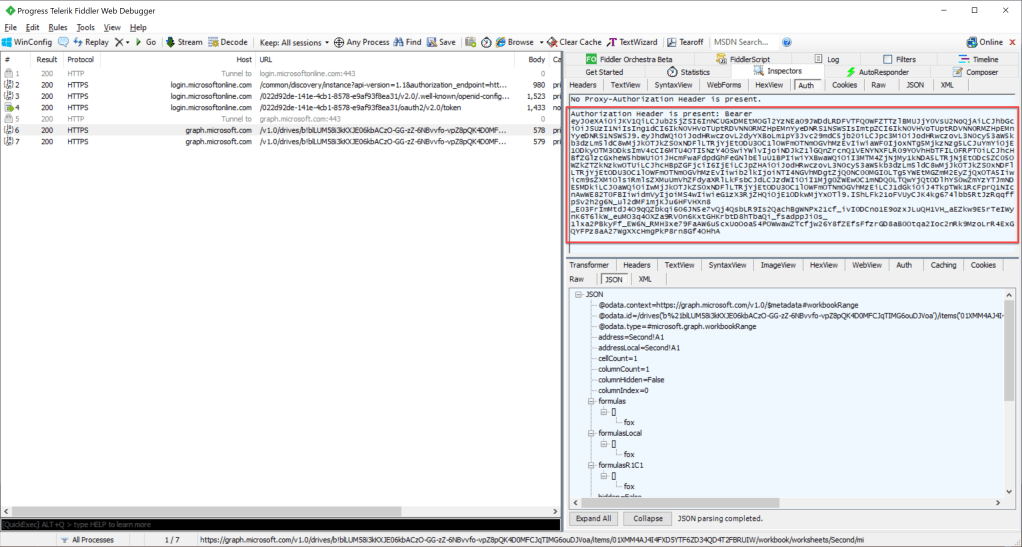Screen dimensions: 1022x547
Task: Collapse the formulasLocal node in JSON tree
Action: tap(591, 433)
